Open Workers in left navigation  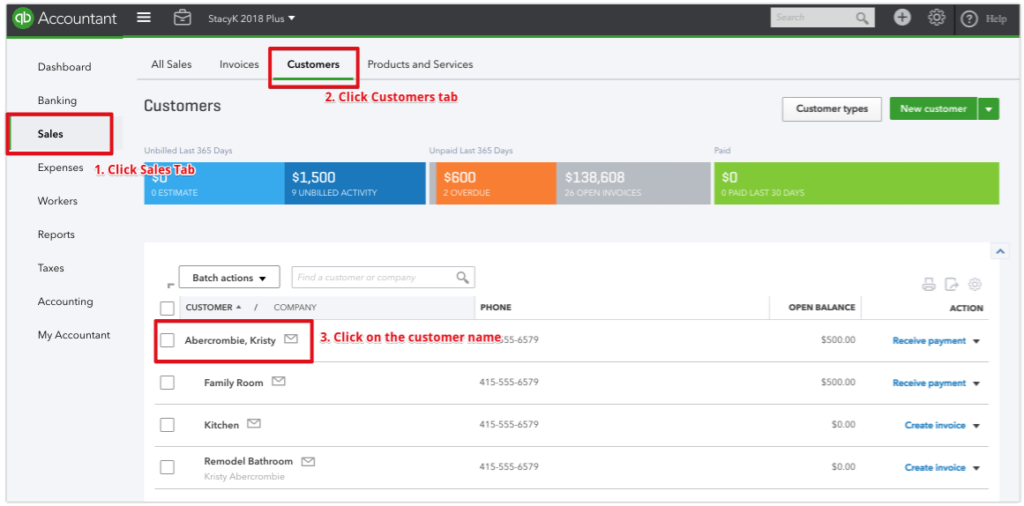click(57, 200)
